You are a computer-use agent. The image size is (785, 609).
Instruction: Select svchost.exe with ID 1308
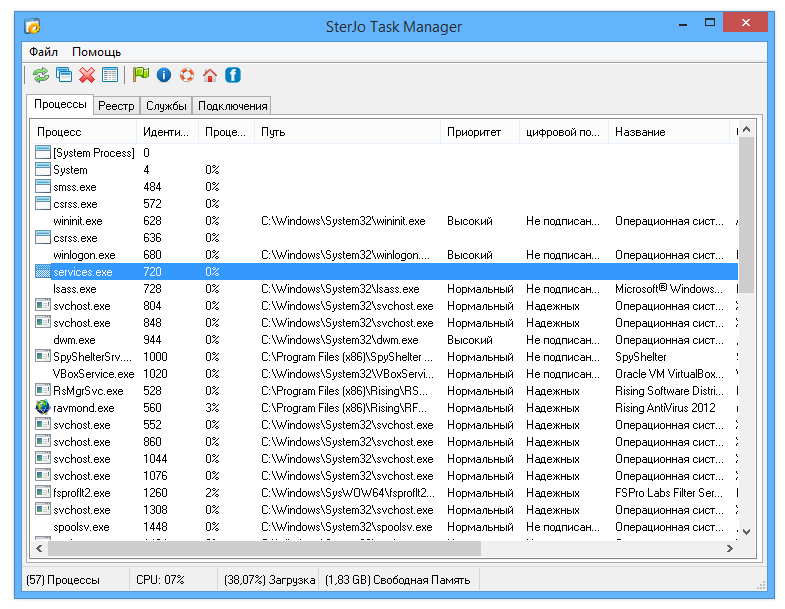click(x=385, y=510)
